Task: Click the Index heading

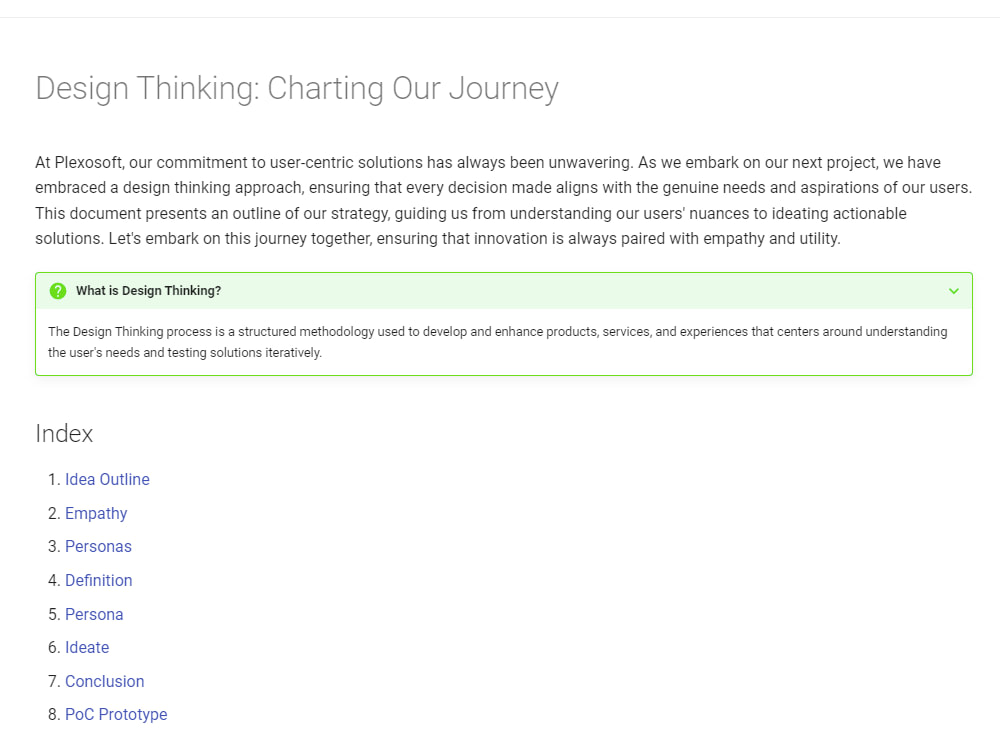Action: [64, 434]
